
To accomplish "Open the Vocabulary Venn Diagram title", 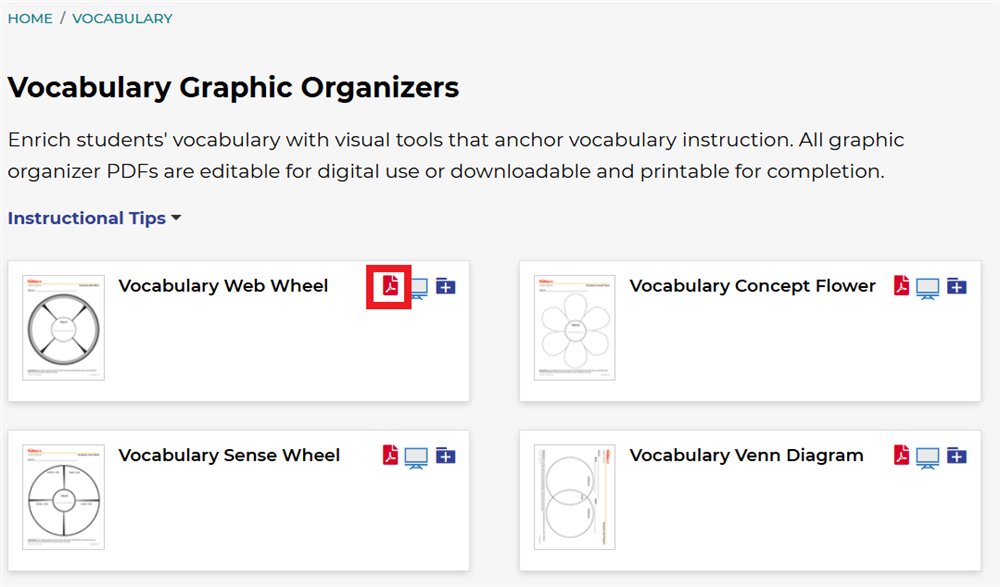I will click(x=746, y=455).
